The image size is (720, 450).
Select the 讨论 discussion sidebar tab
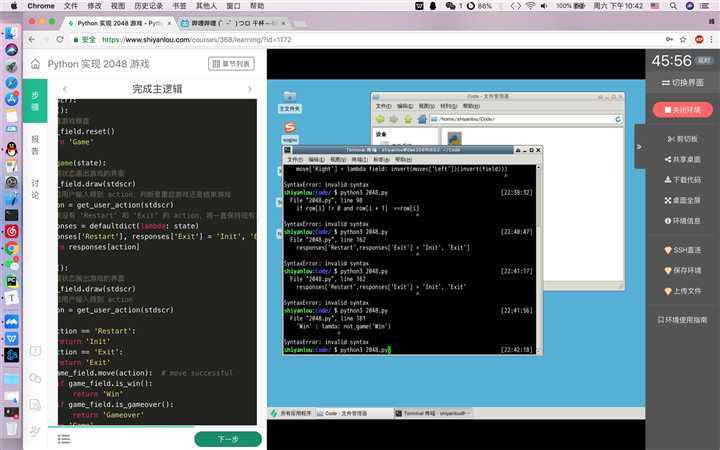(x=35, y=189)
